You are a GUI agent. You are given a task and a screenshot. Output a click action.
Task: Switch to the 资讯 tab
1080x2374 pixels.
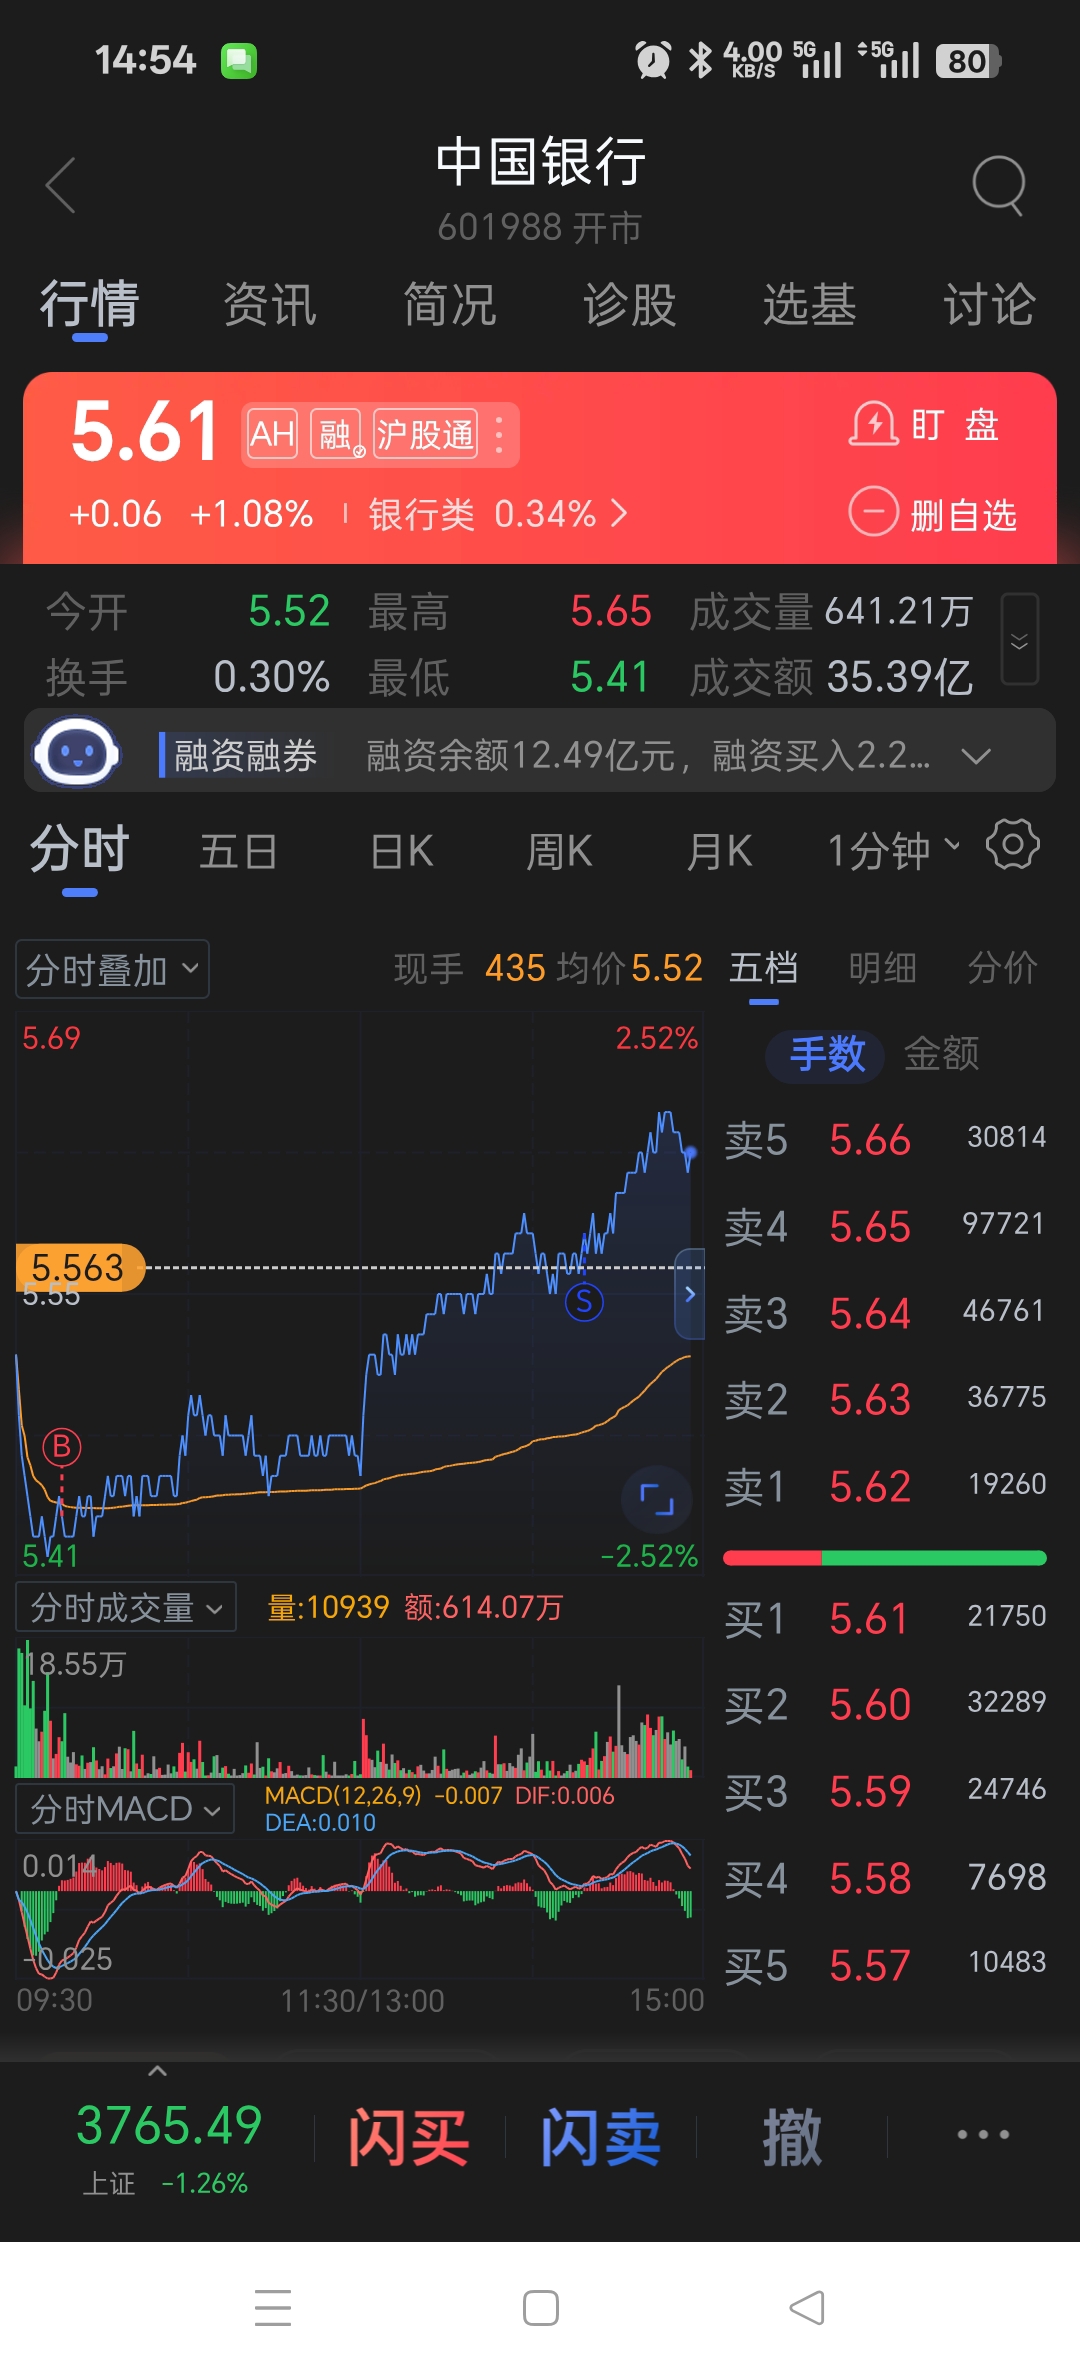(x=269, y=305)
